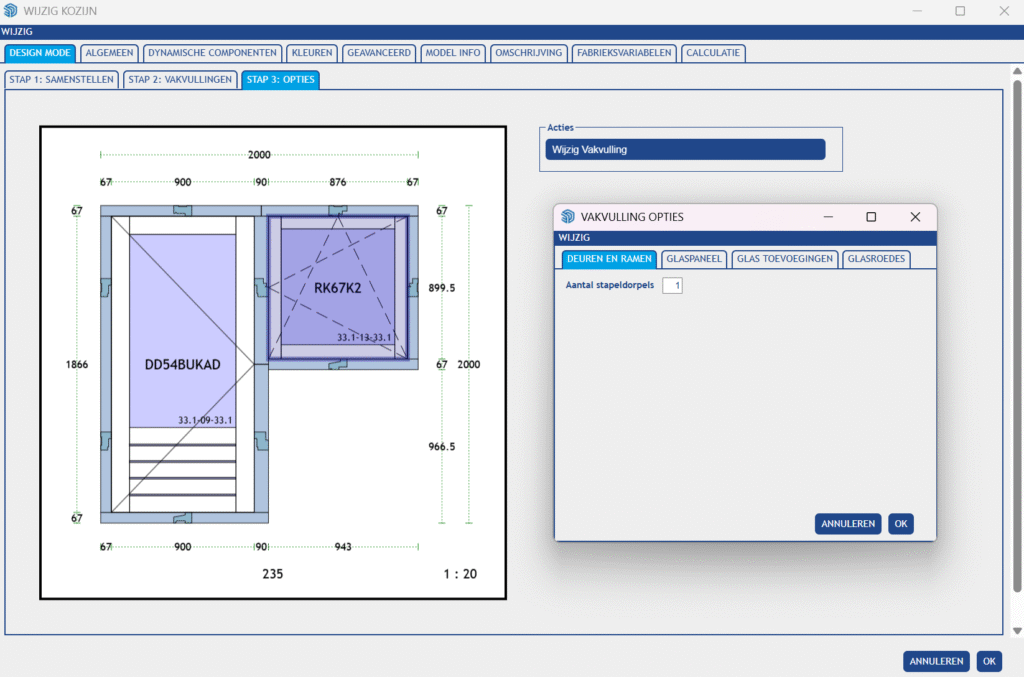Click the app logo in the Vakvulling Opties title bar

pyautogui.click(x=568, y=217)
